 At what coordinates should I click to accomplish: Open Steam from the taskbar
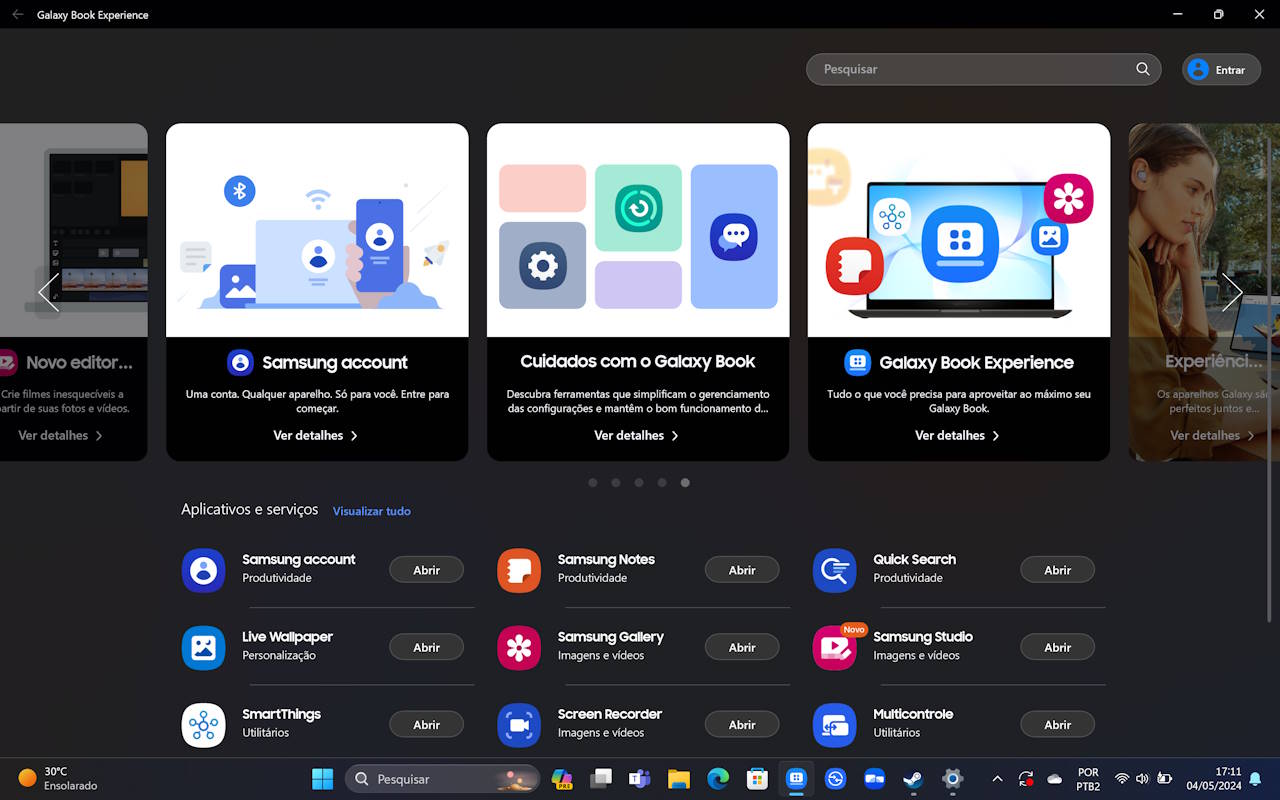click(913, 779)
